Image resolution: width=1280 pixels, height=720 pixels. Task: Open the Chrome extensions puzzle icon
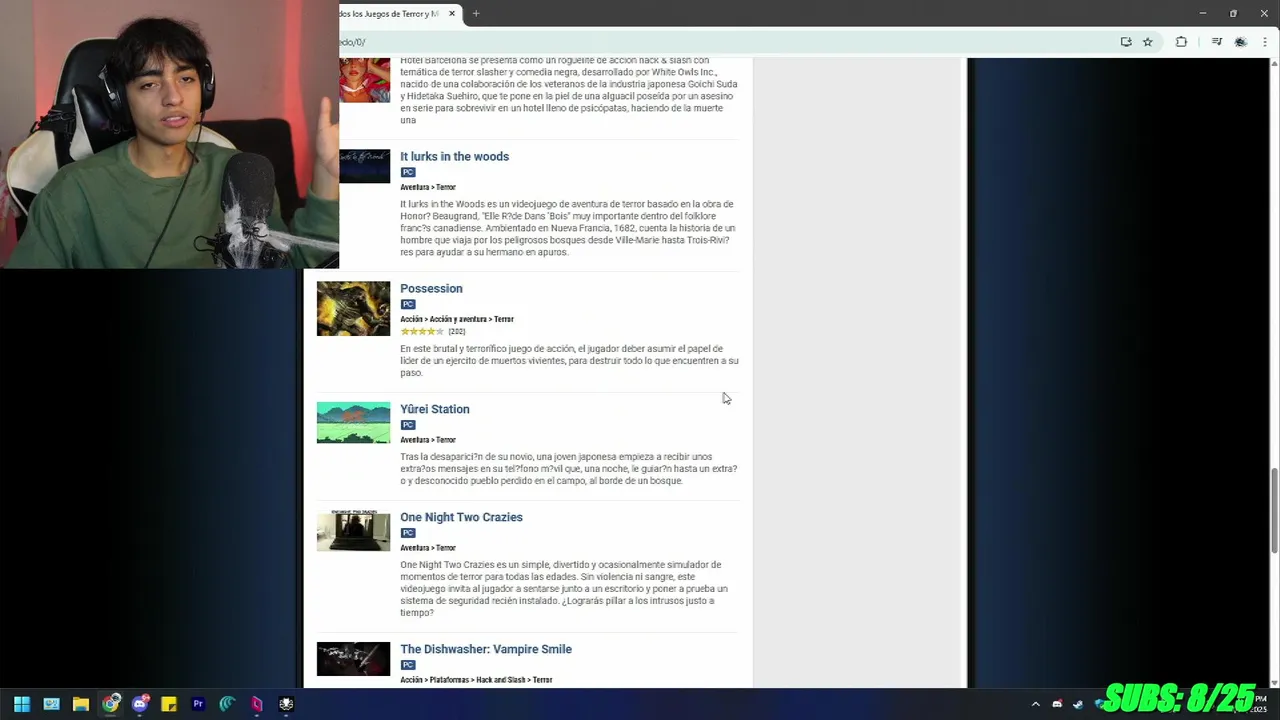tap(1181, 42)
